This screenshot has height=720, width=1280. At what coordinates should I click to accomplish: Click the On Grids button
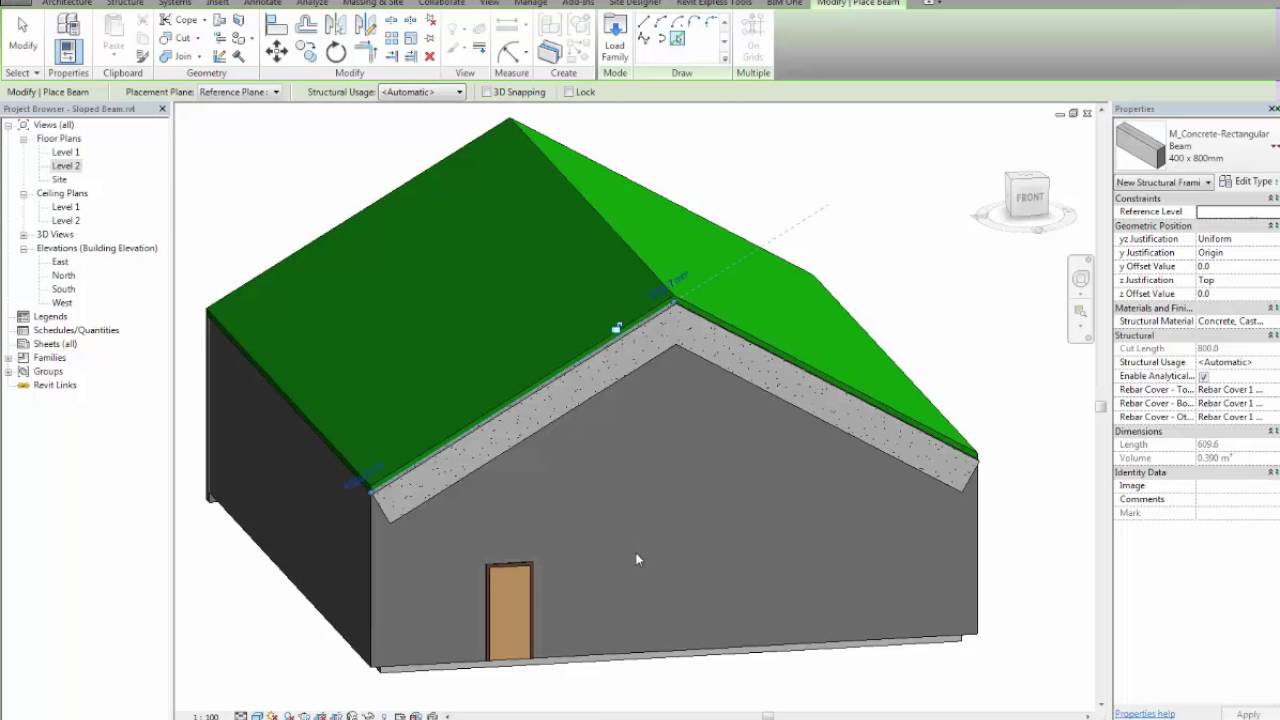coord(753,38)
